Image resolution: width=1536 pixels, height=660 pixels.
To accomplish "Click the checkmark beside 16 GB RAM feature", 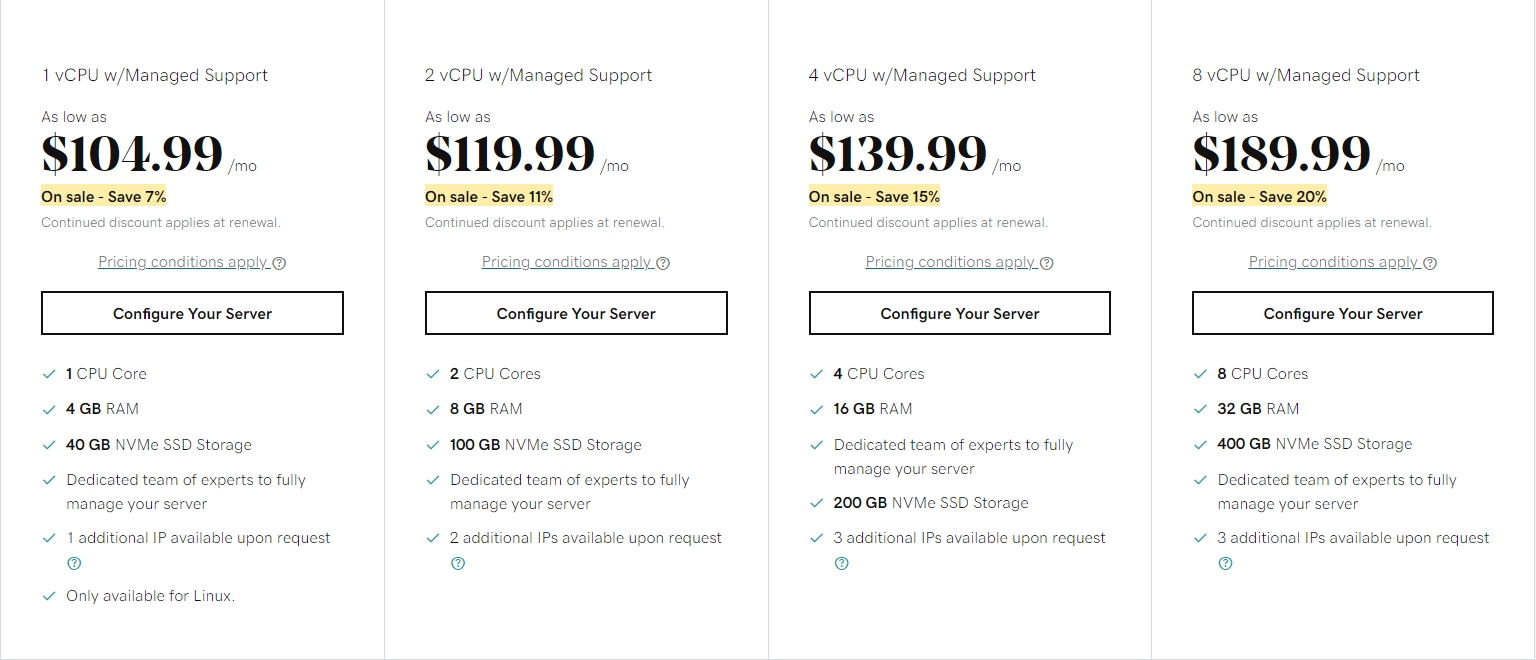I will (x=816, y=408).
